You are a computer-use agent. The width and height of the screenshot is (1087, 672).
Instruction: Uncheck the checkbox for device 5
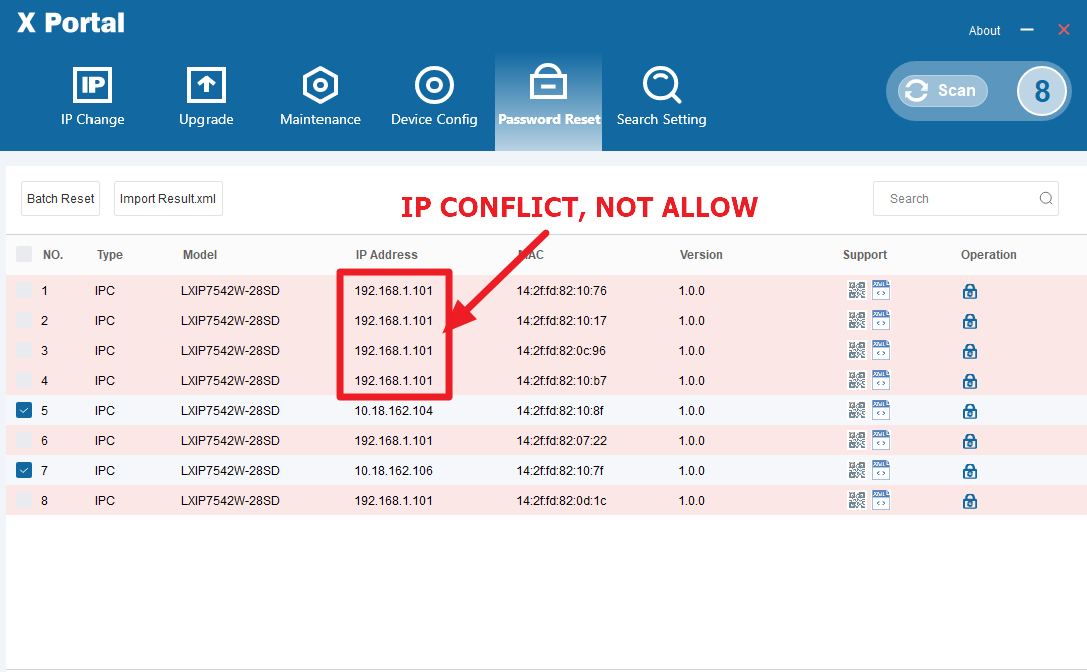(x=24, y=410)
